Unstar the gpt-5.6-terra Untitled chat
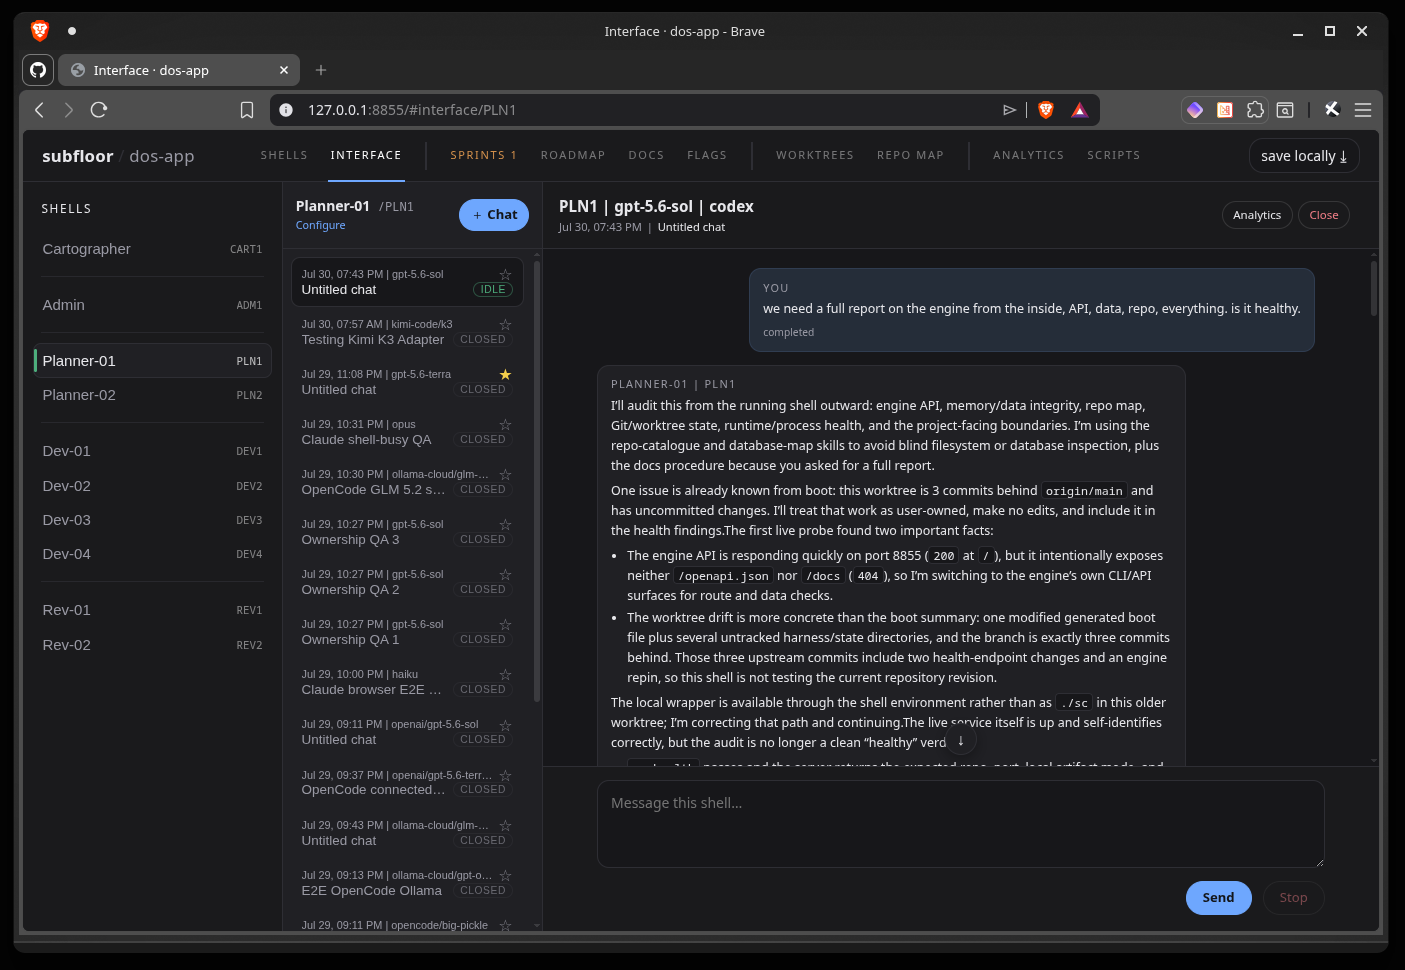Screen dimensions: 1405x970 pos(505,374)
